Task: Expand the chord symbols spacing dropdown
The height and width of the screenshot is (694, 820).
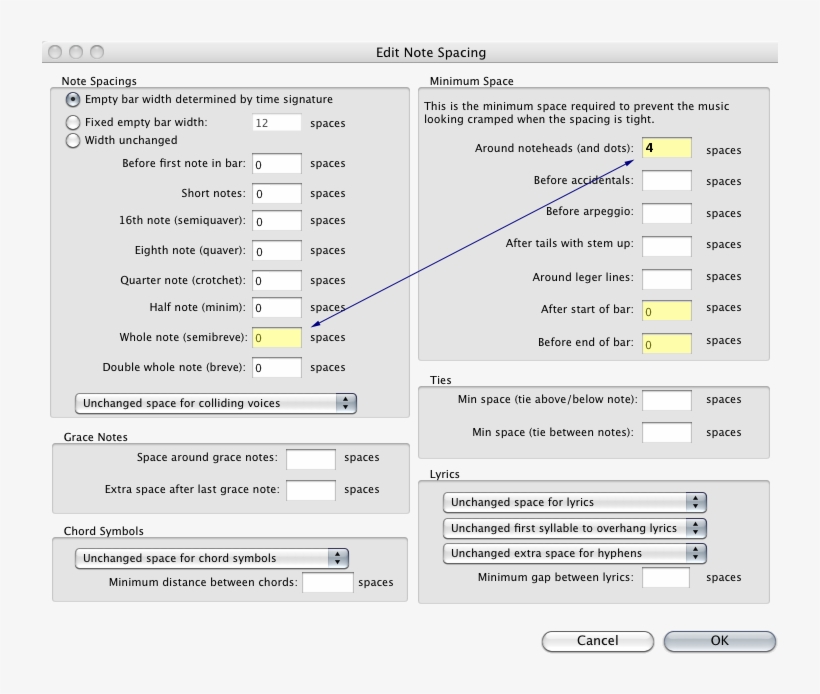Action: pyautogui.click(x=211, y=558)
